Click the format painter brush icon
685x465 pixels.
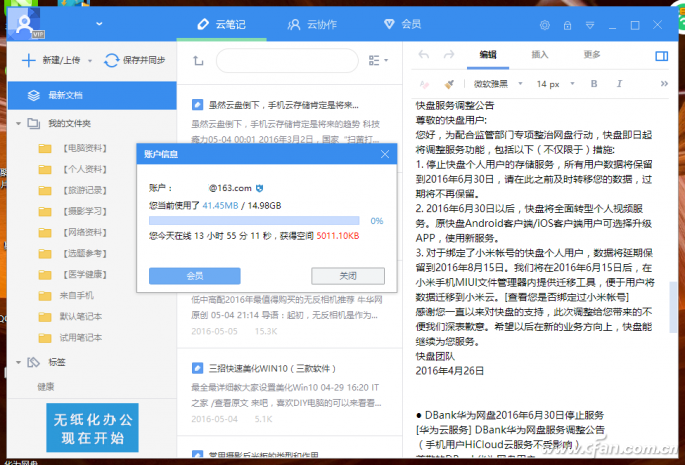pyautogui.click(x=449, y=84)
